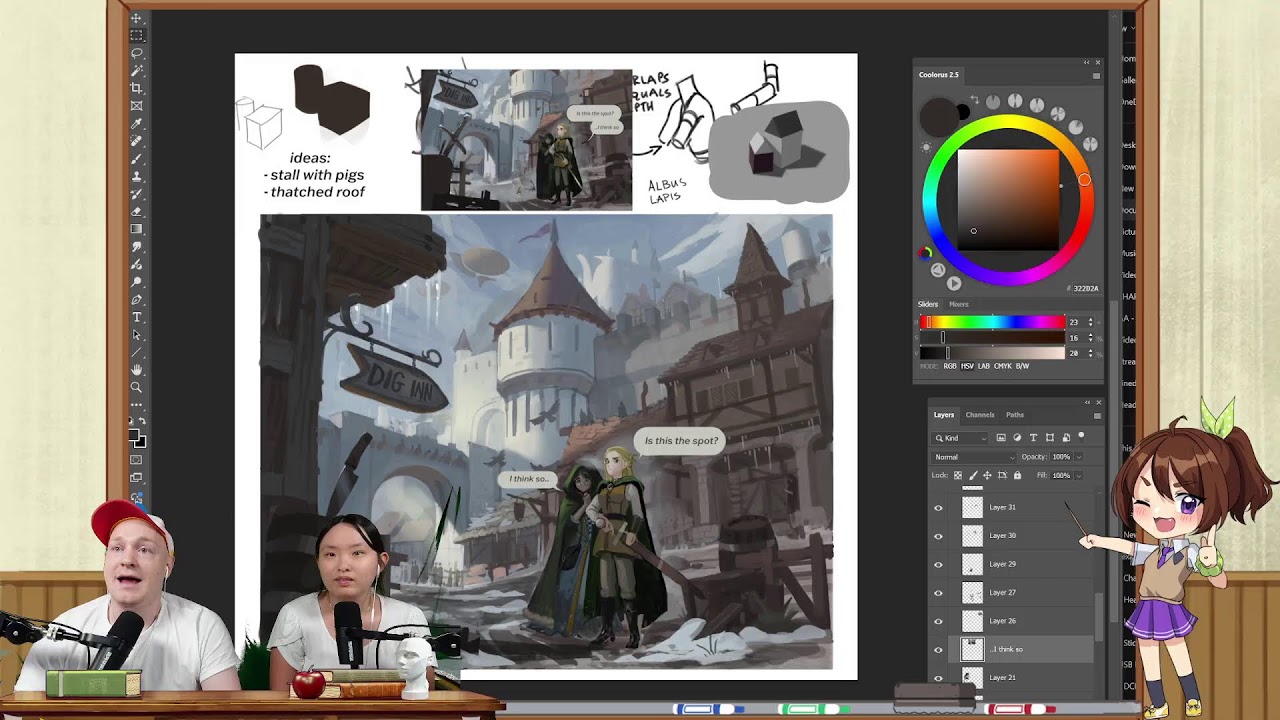Viewport: 1280px width, 720px height.
Task: Select the Magic Wand tool
Action: (x=137, y=70)
